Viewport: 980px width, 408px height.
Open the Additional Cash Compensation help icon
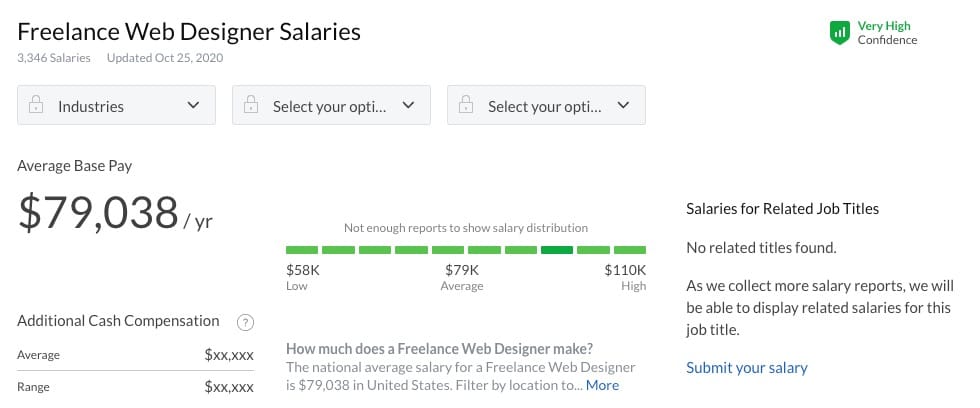pyautogui.click(x=245, y=322)
